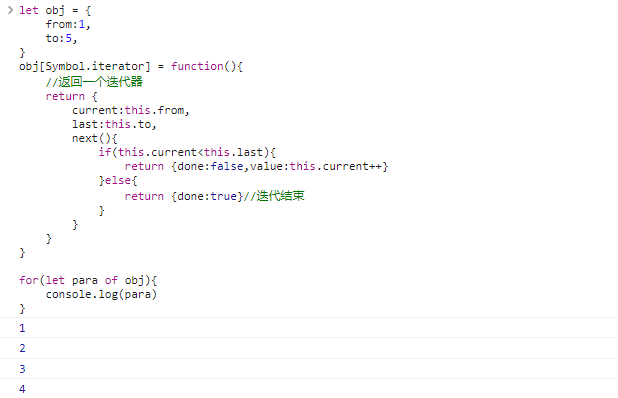The image size is (618, 398).
Task: Click the 'return {done:false,value:this.current++}' line
Action: click(x=257, y=166)
